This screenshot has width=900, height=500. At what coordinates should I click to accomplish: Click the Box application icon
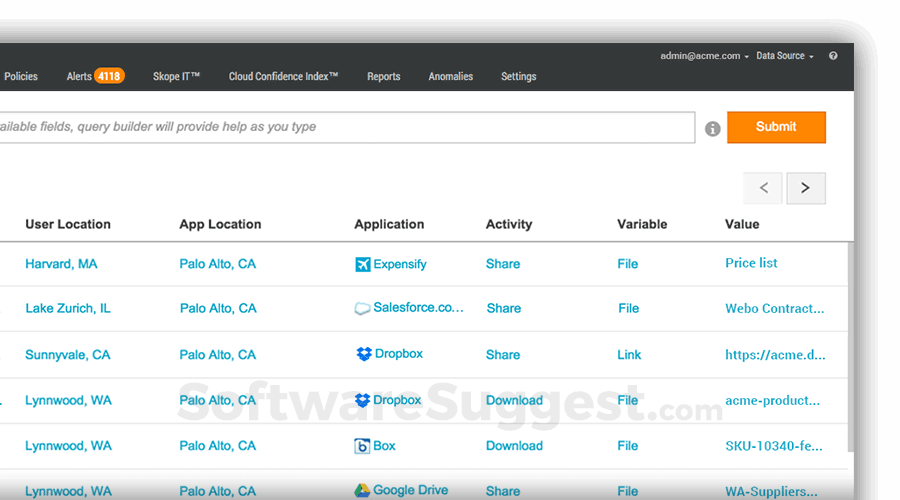pyautogui.click(x=362, y=446)
